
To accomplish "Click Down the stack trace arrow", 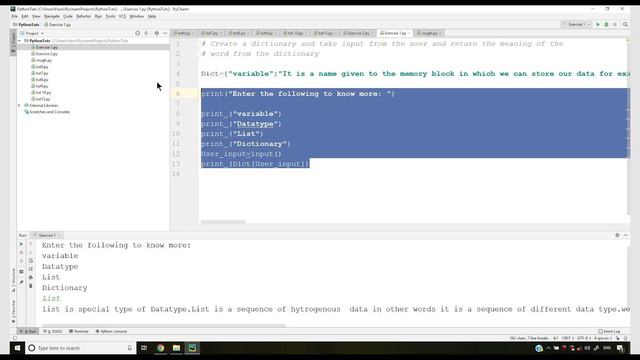I will [x=31, y=253].
